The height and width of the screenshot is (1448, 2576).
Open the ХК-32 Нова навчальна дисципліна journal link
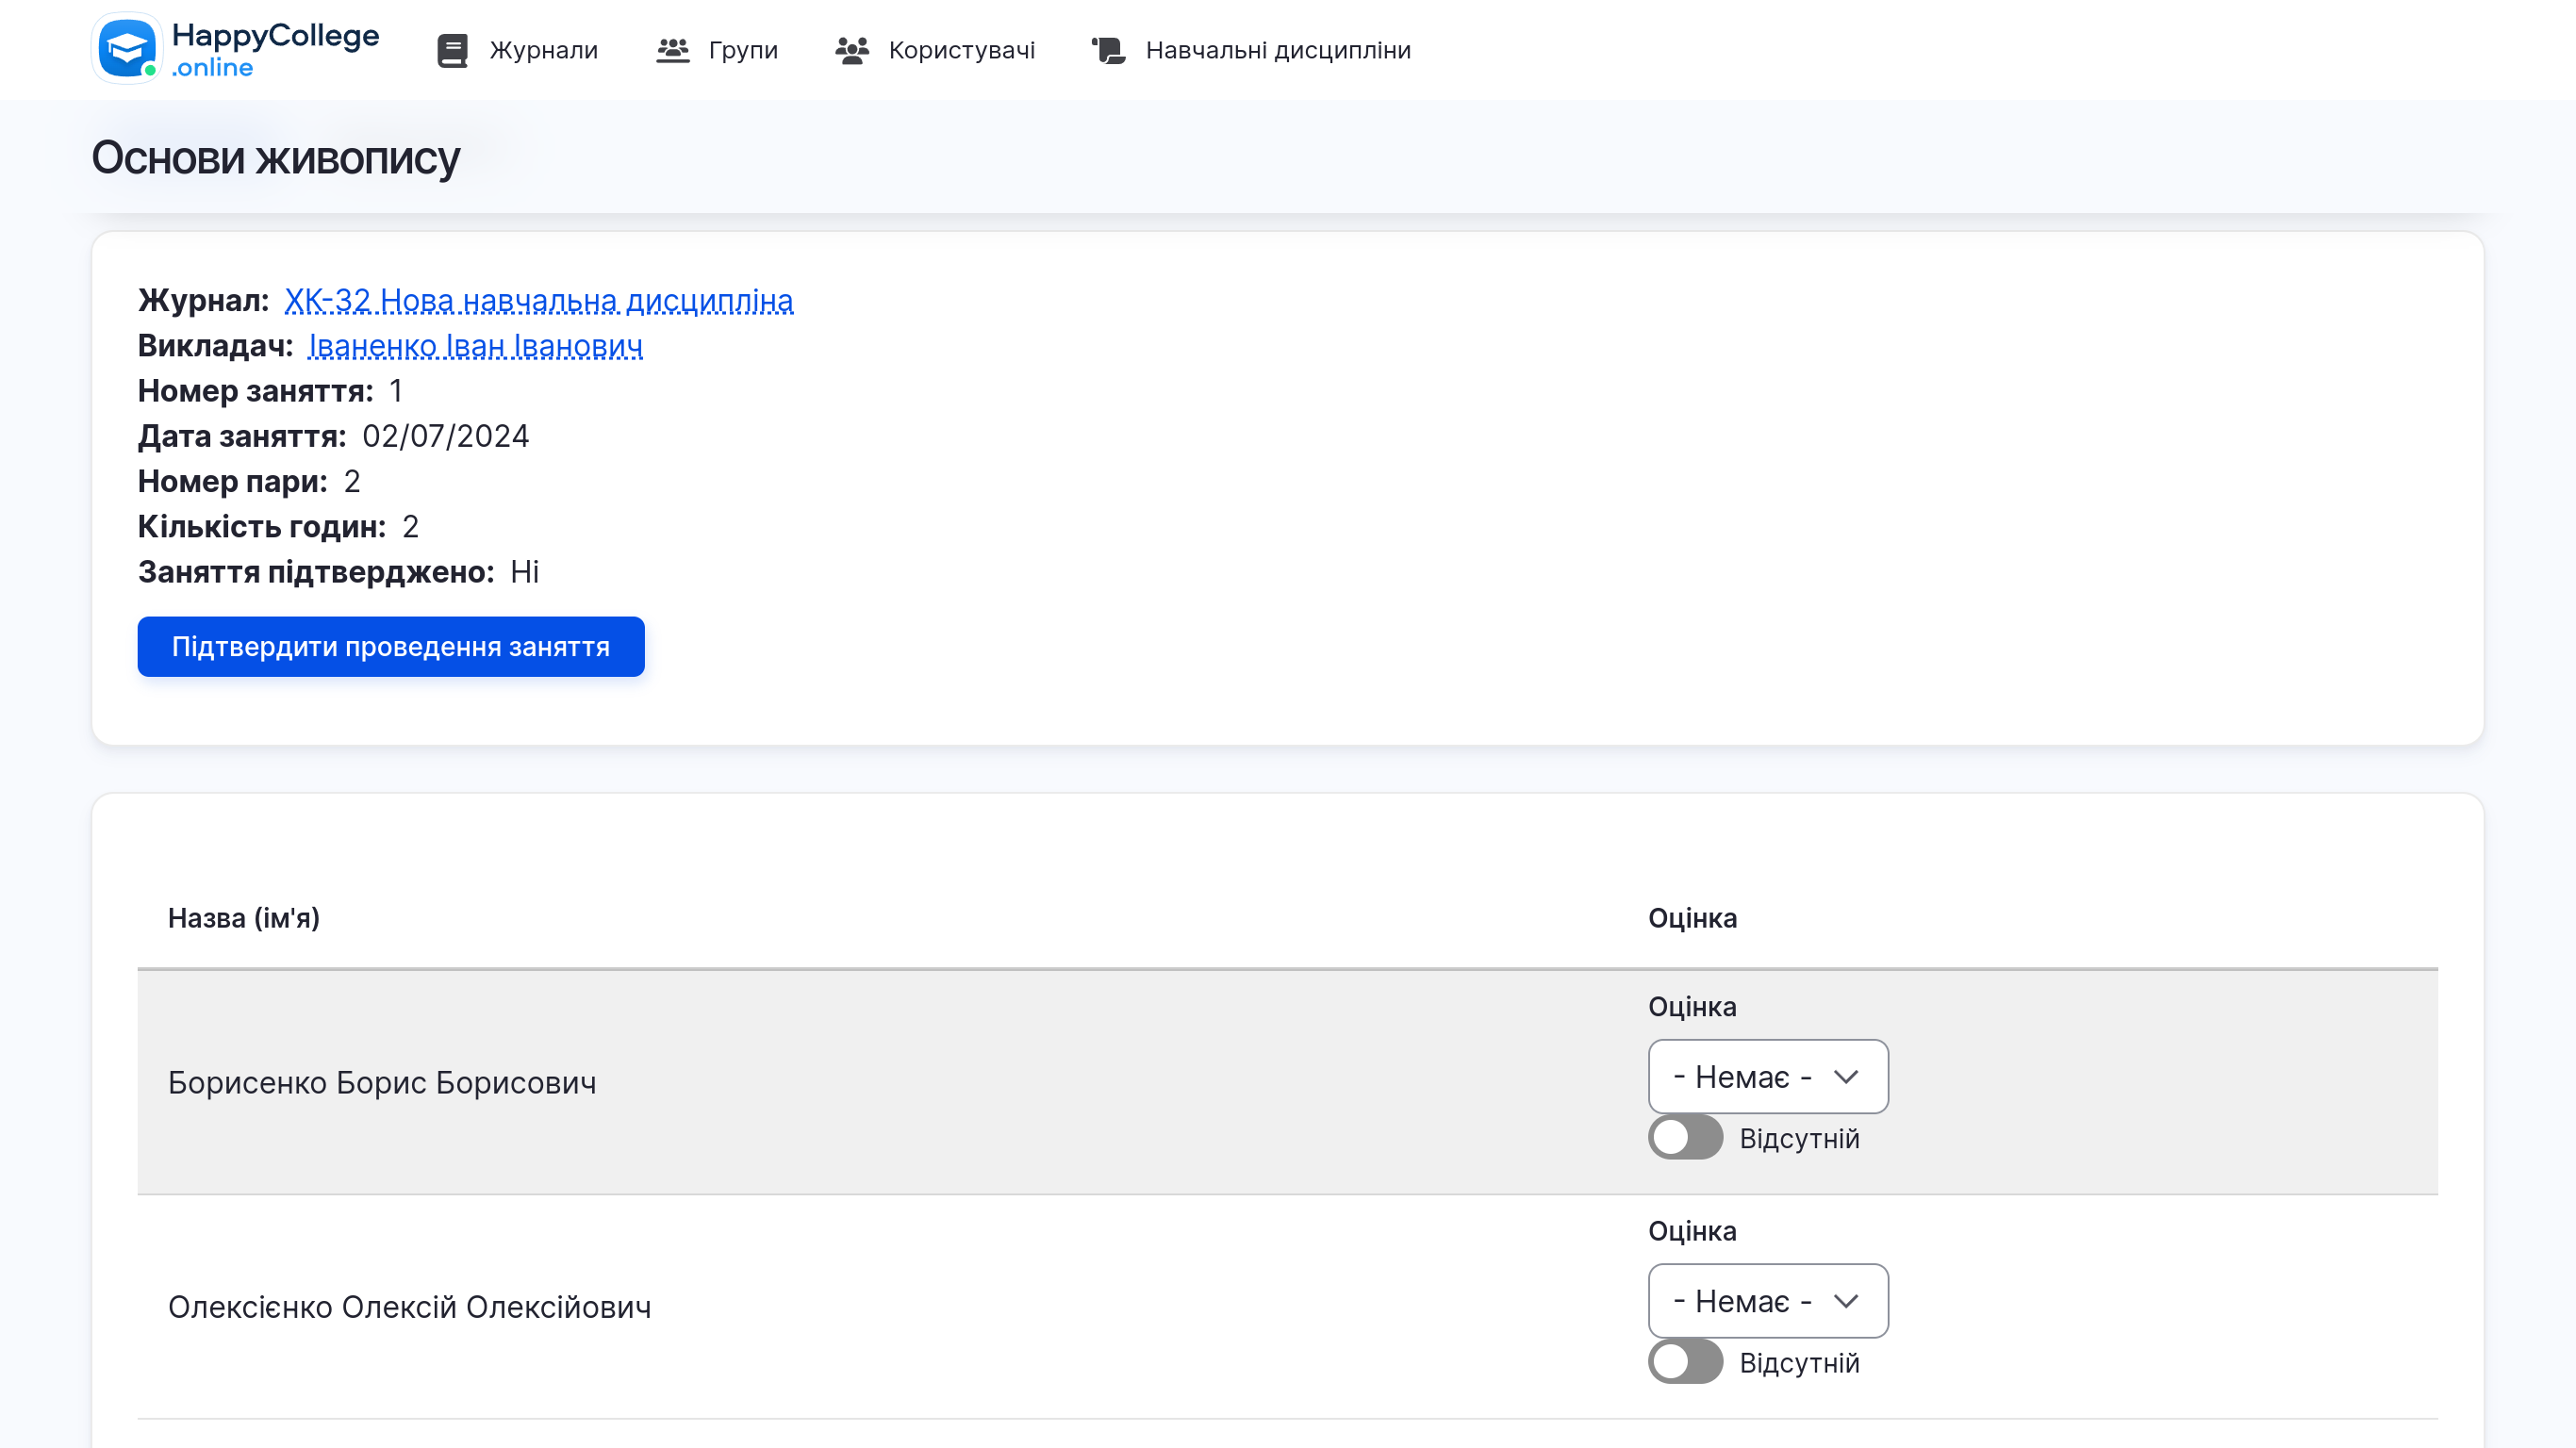click(539, 300)
